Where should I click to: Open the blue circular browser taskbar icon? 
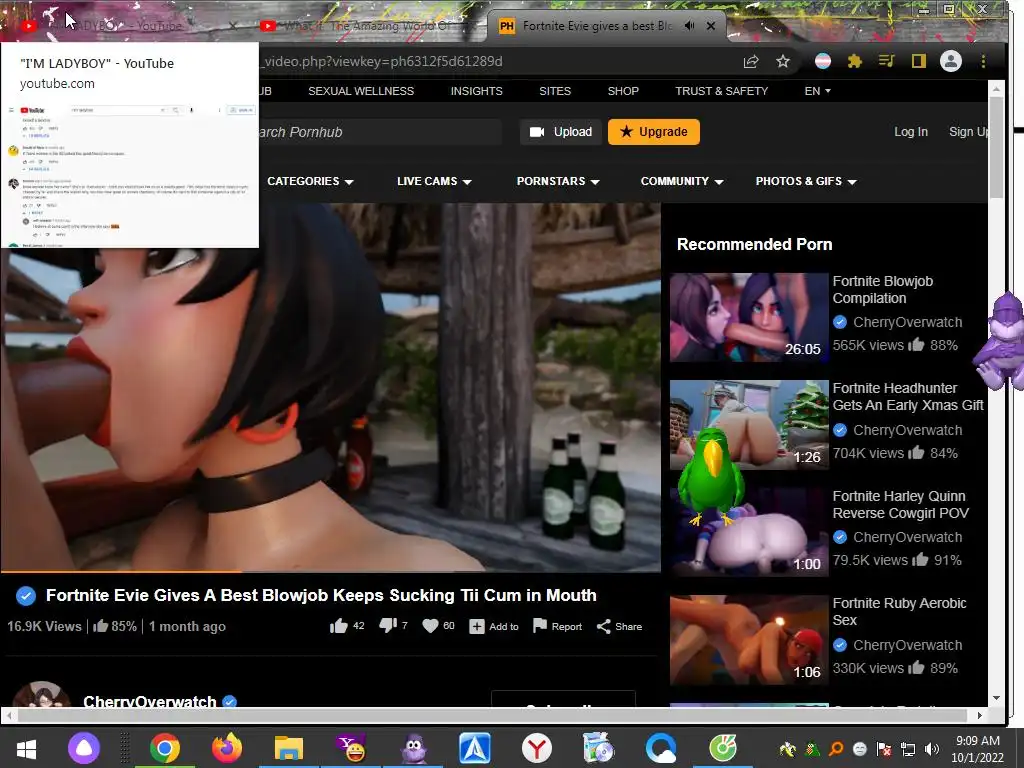[x=660, y=748]
